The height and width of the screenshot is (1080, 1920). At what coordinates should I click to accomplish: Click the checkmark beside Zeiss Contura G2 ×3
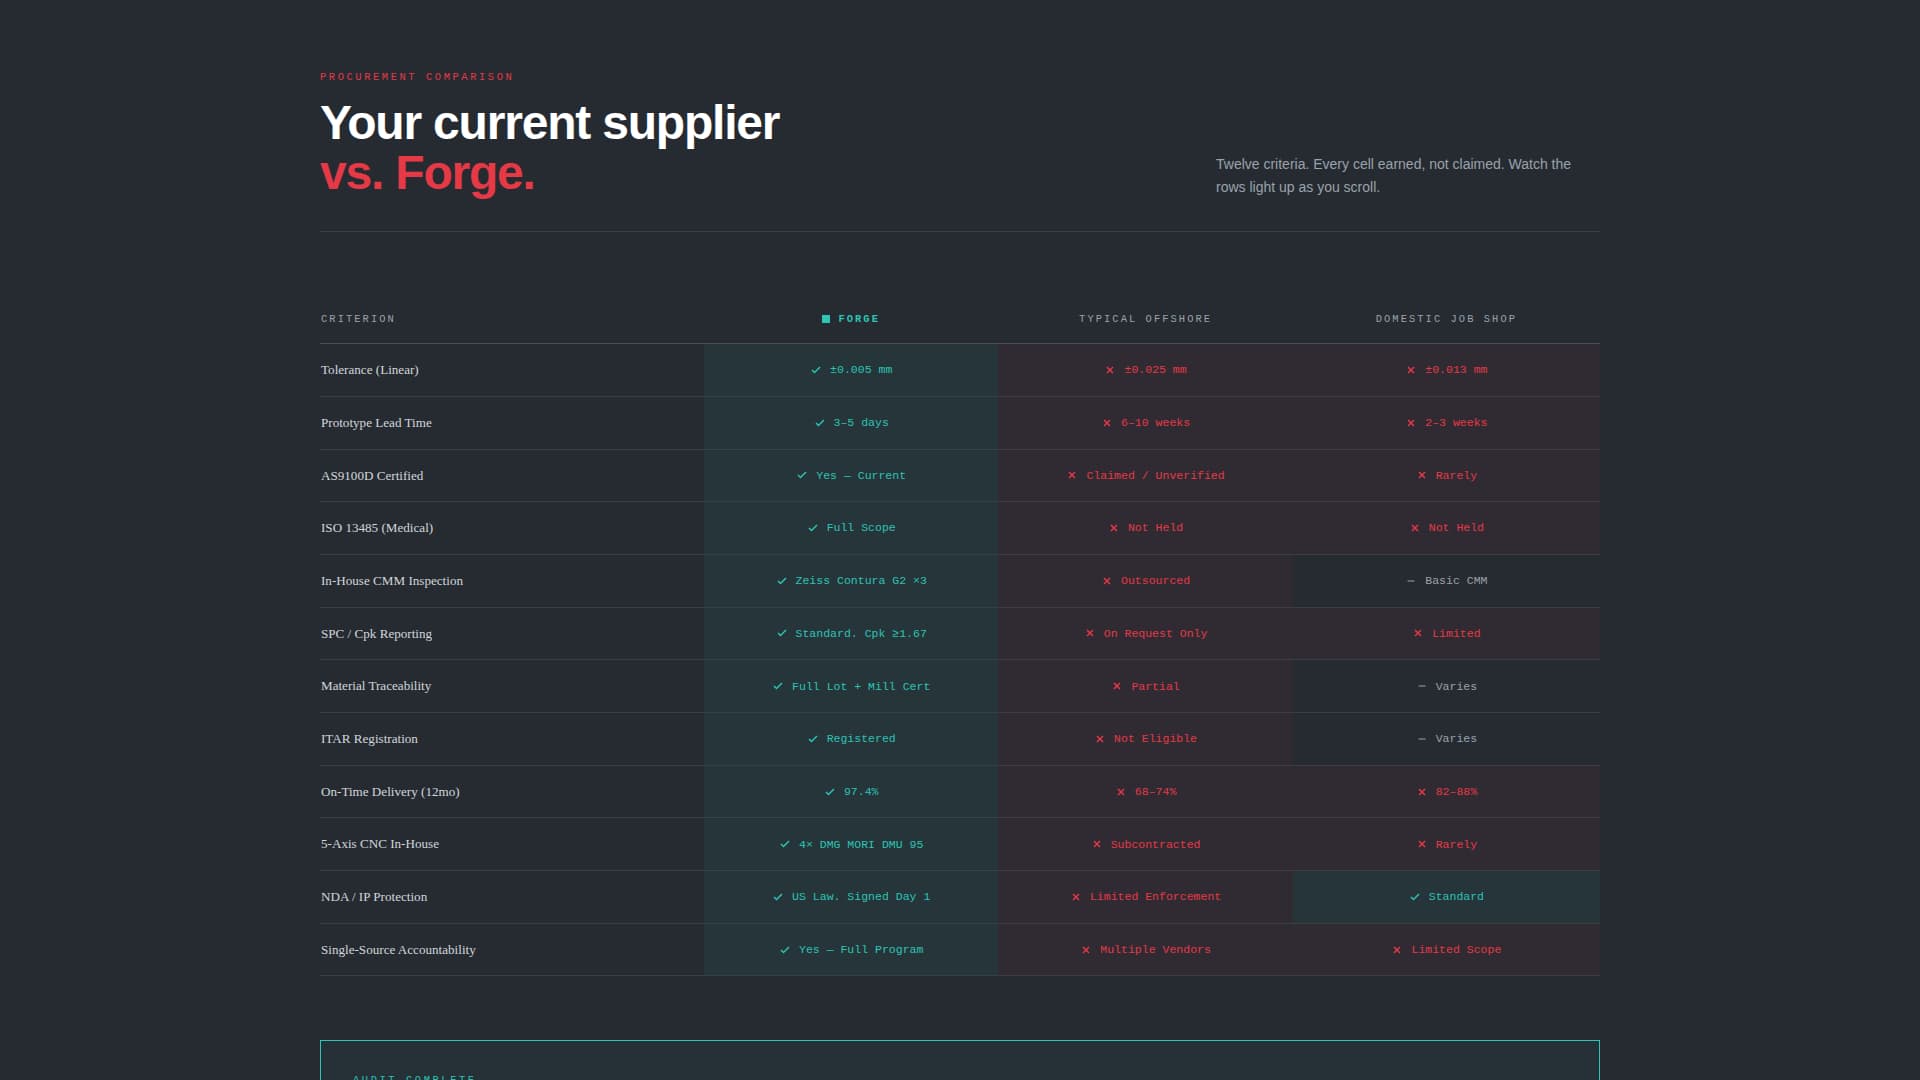[x=781, y=580]
